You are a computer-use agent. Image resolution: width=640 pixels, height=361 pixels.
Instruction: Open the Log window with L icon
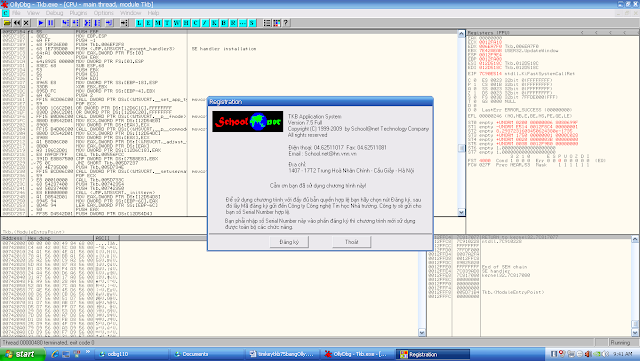140,23
